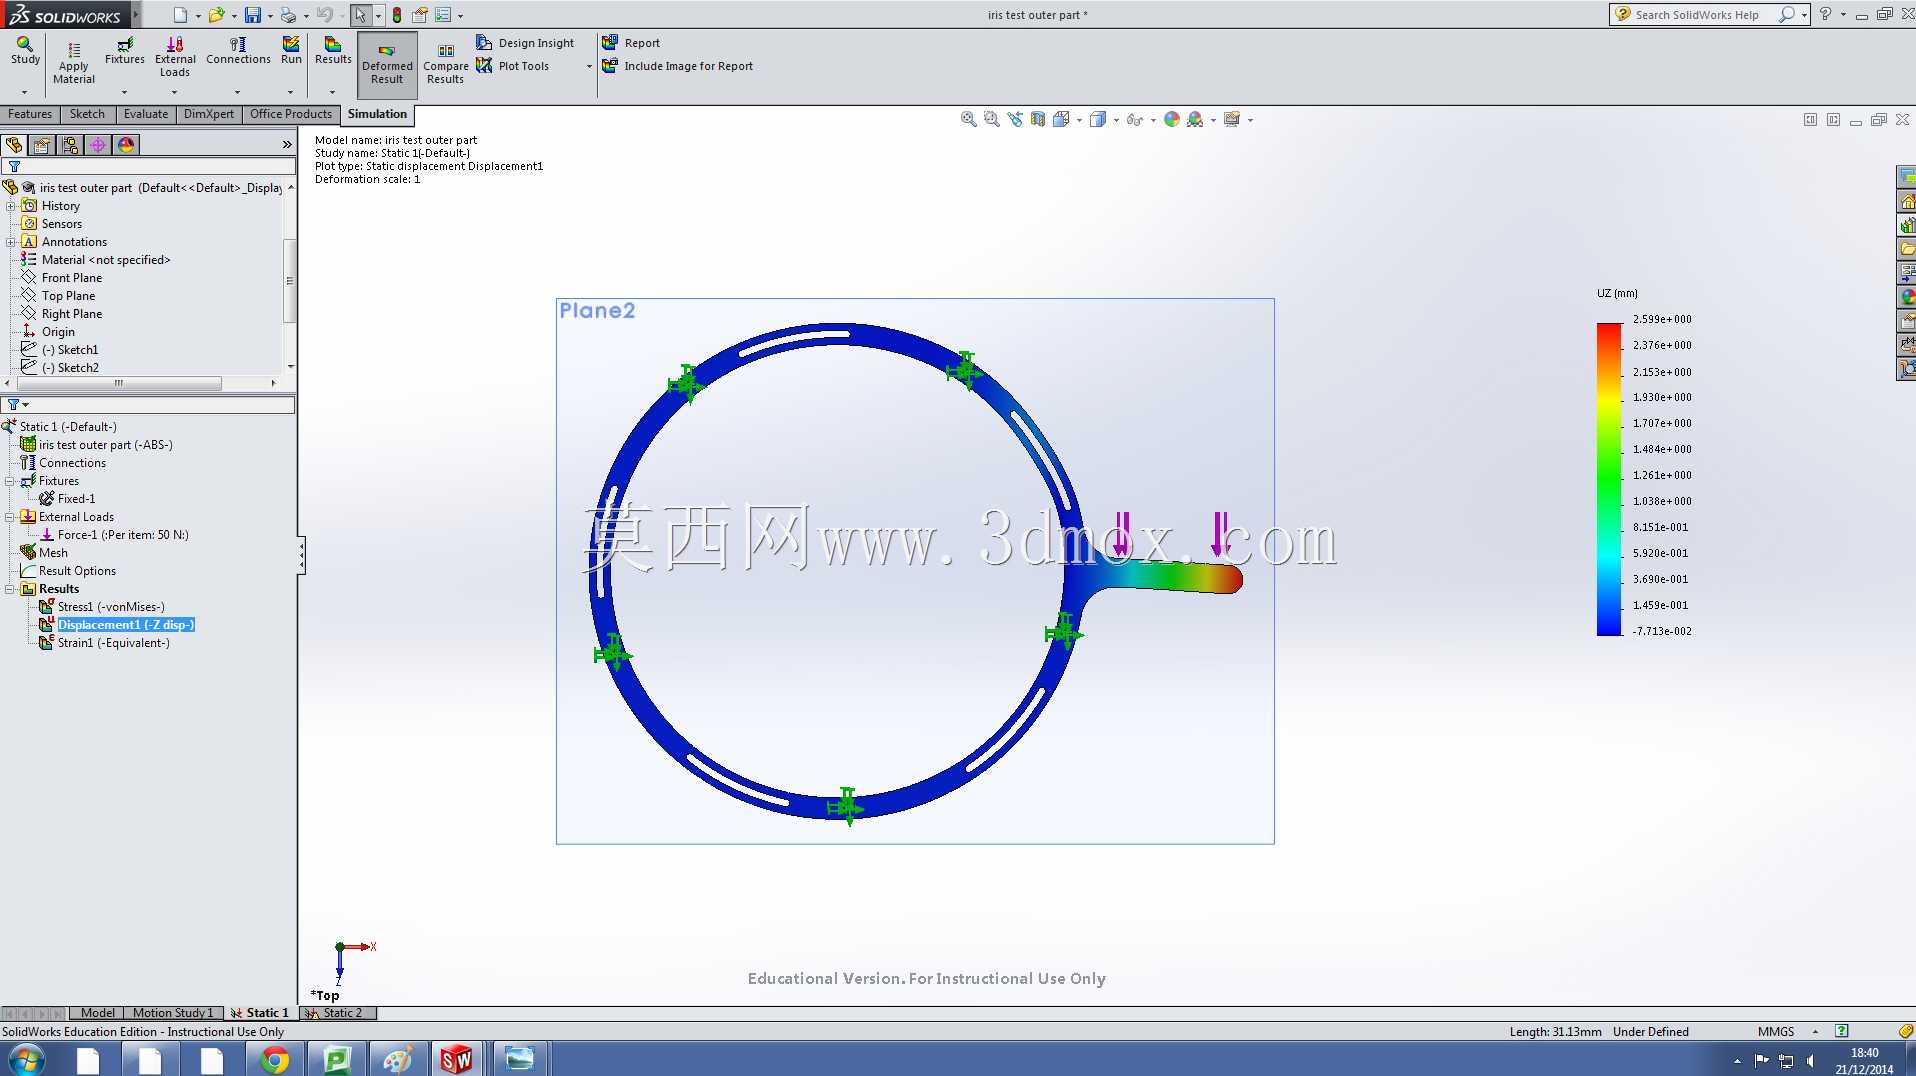1916x1076 pixels.
Task: Switch to the Sketch tab
Action: point(87,114)
